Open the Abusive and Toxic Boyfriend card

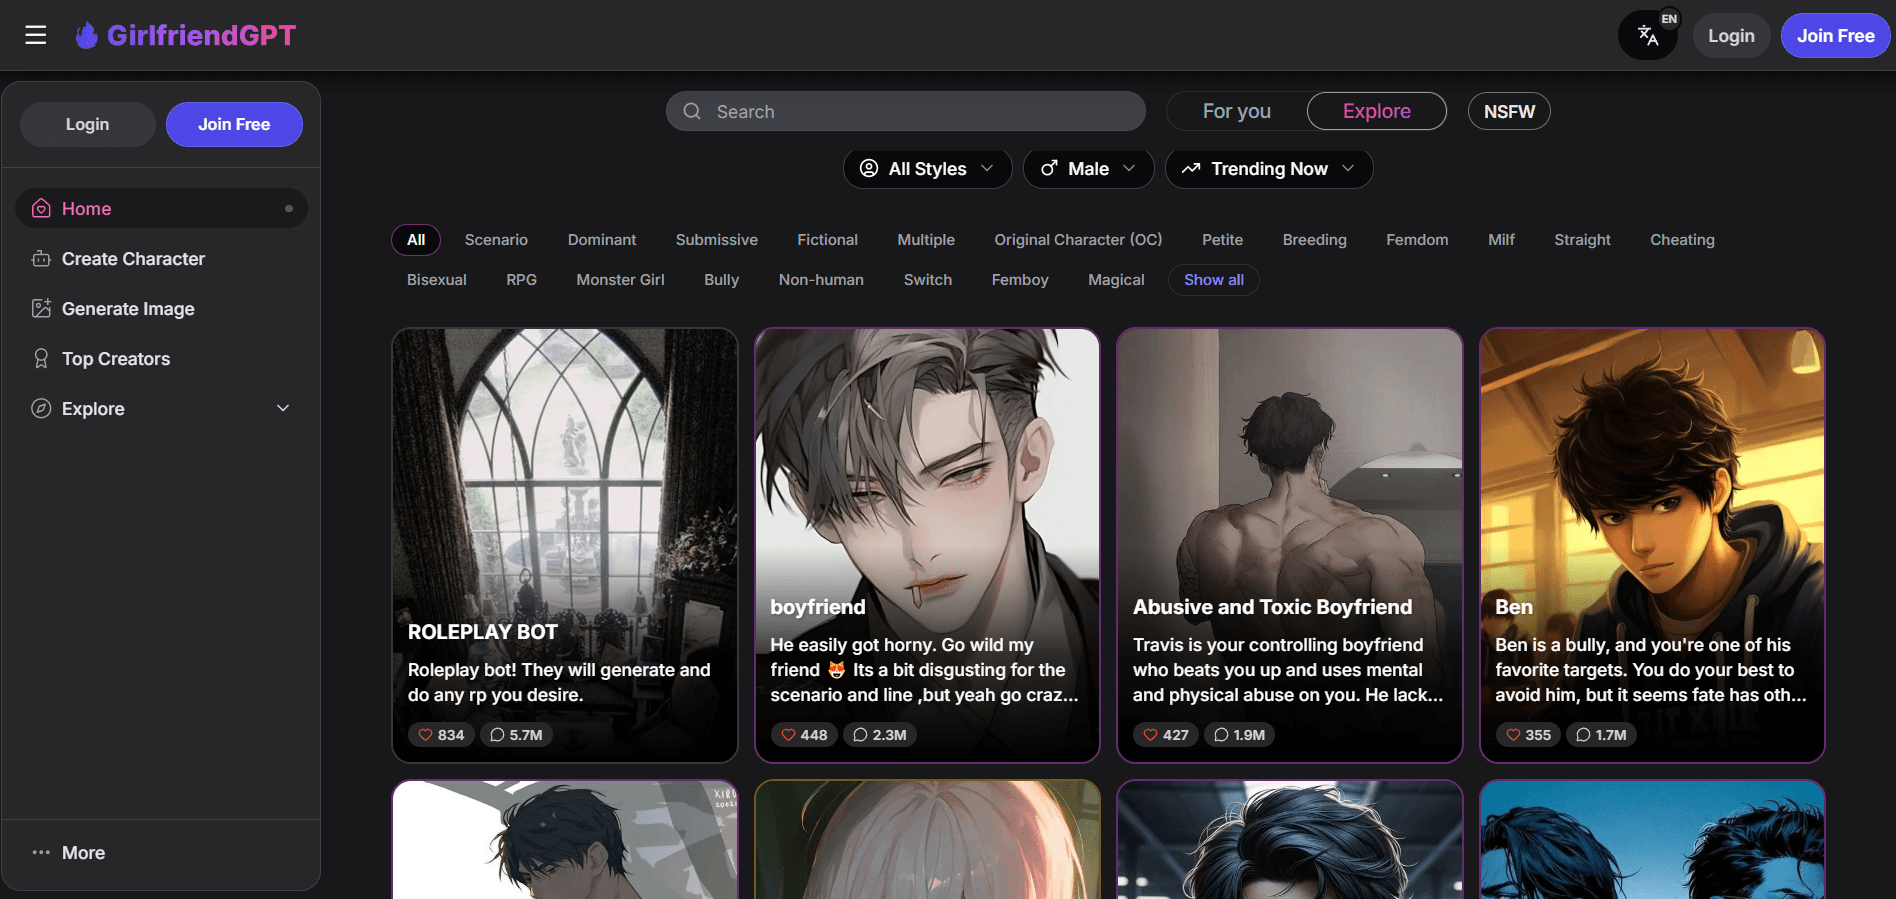point(1290,545)
